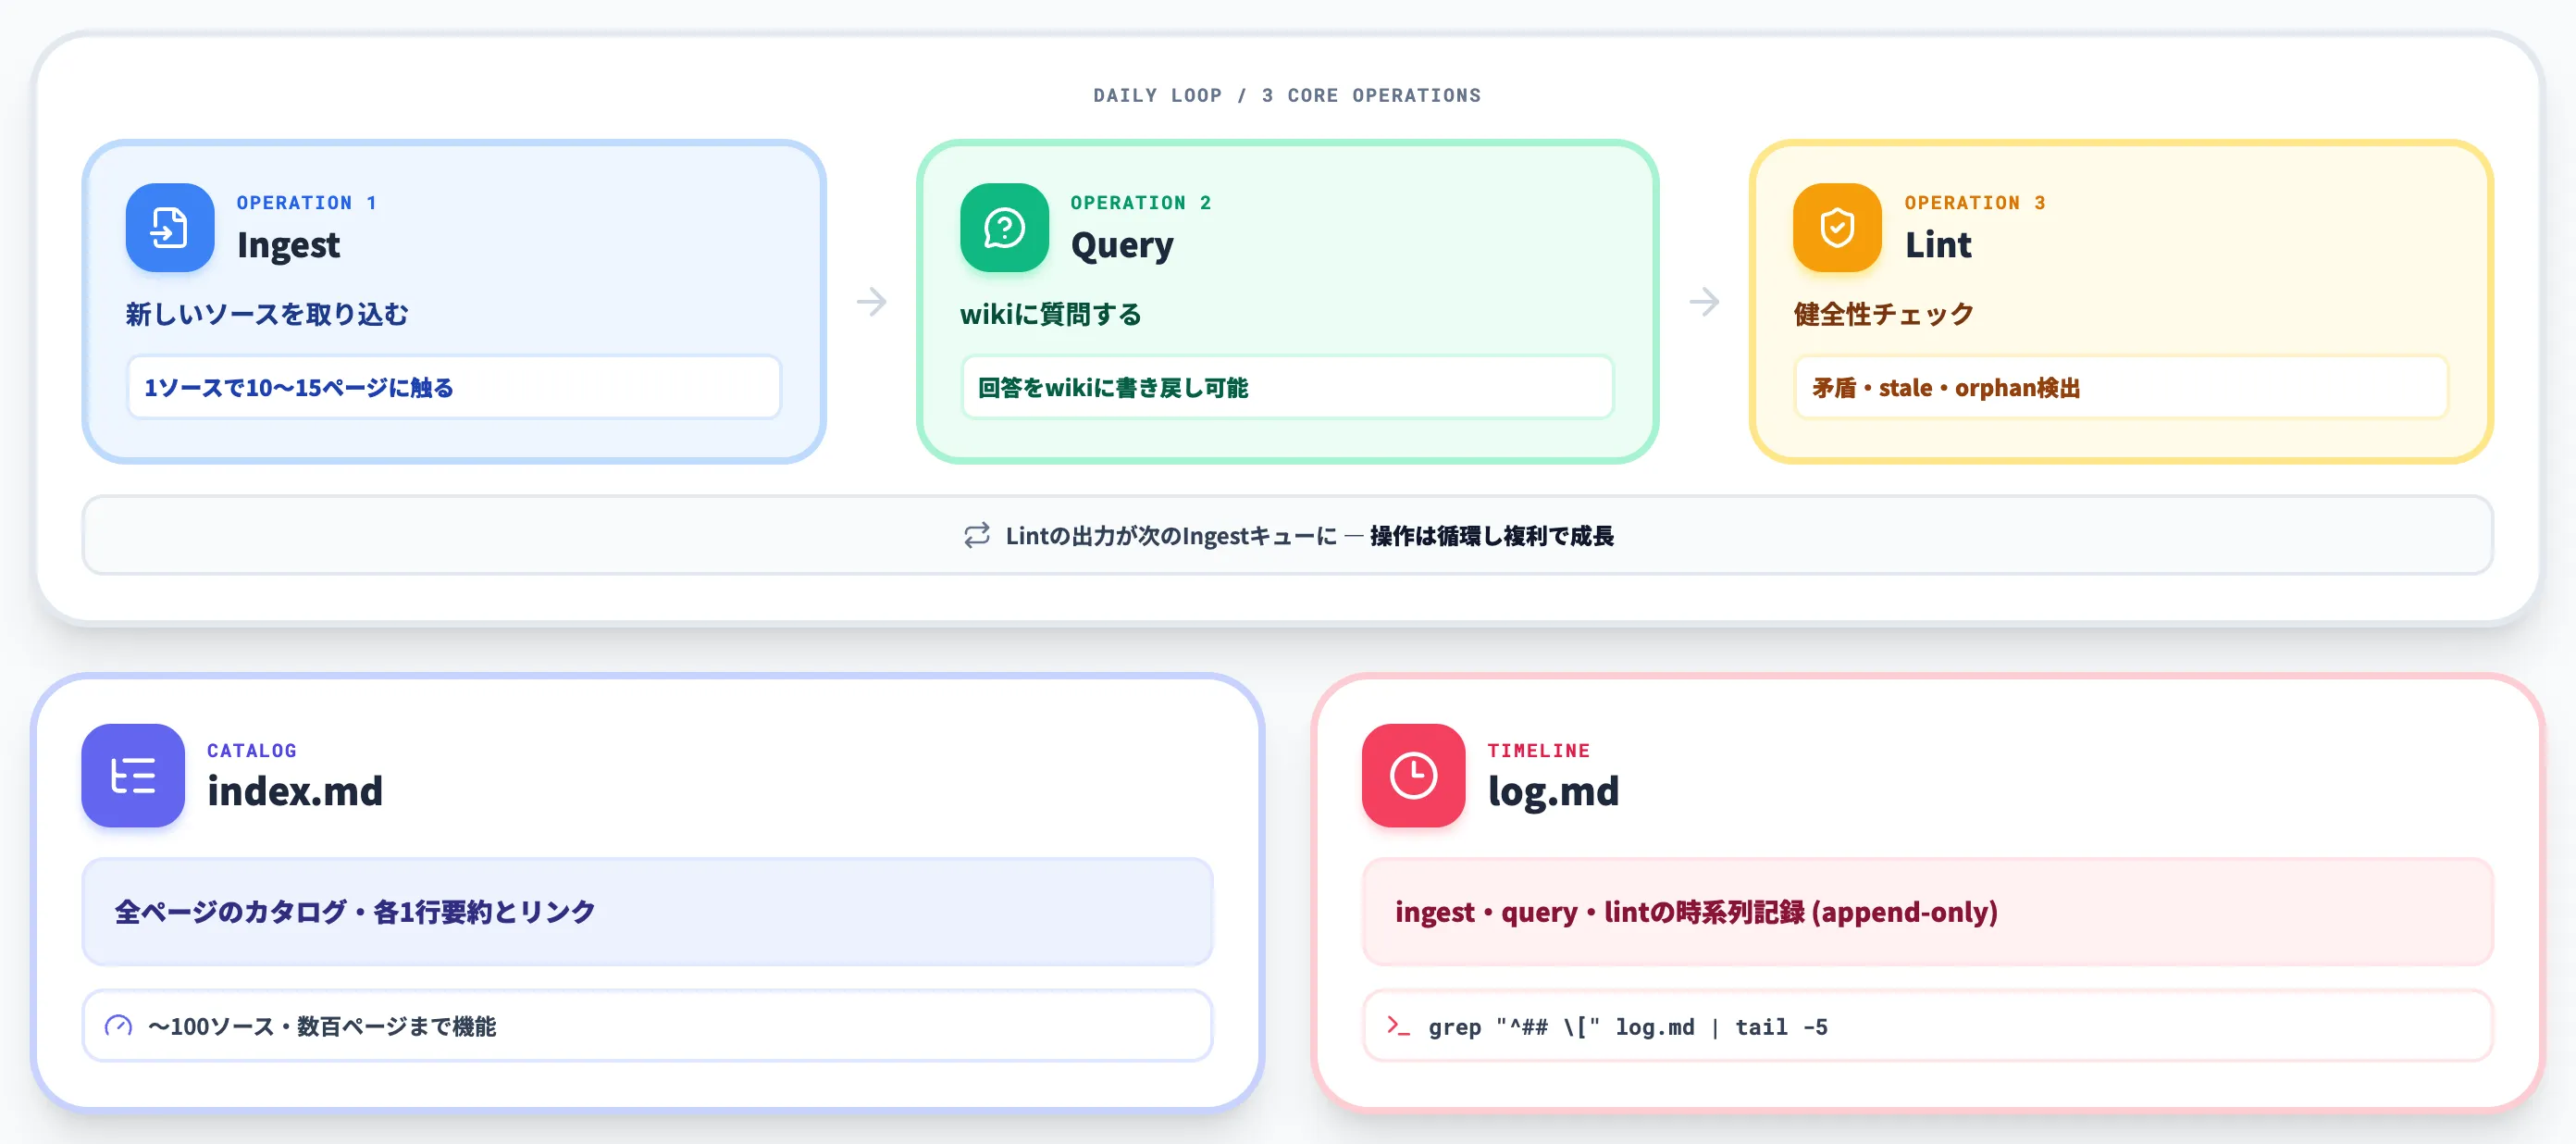
Task: Click the Ingest heading
Action: [x=288, y=245]
